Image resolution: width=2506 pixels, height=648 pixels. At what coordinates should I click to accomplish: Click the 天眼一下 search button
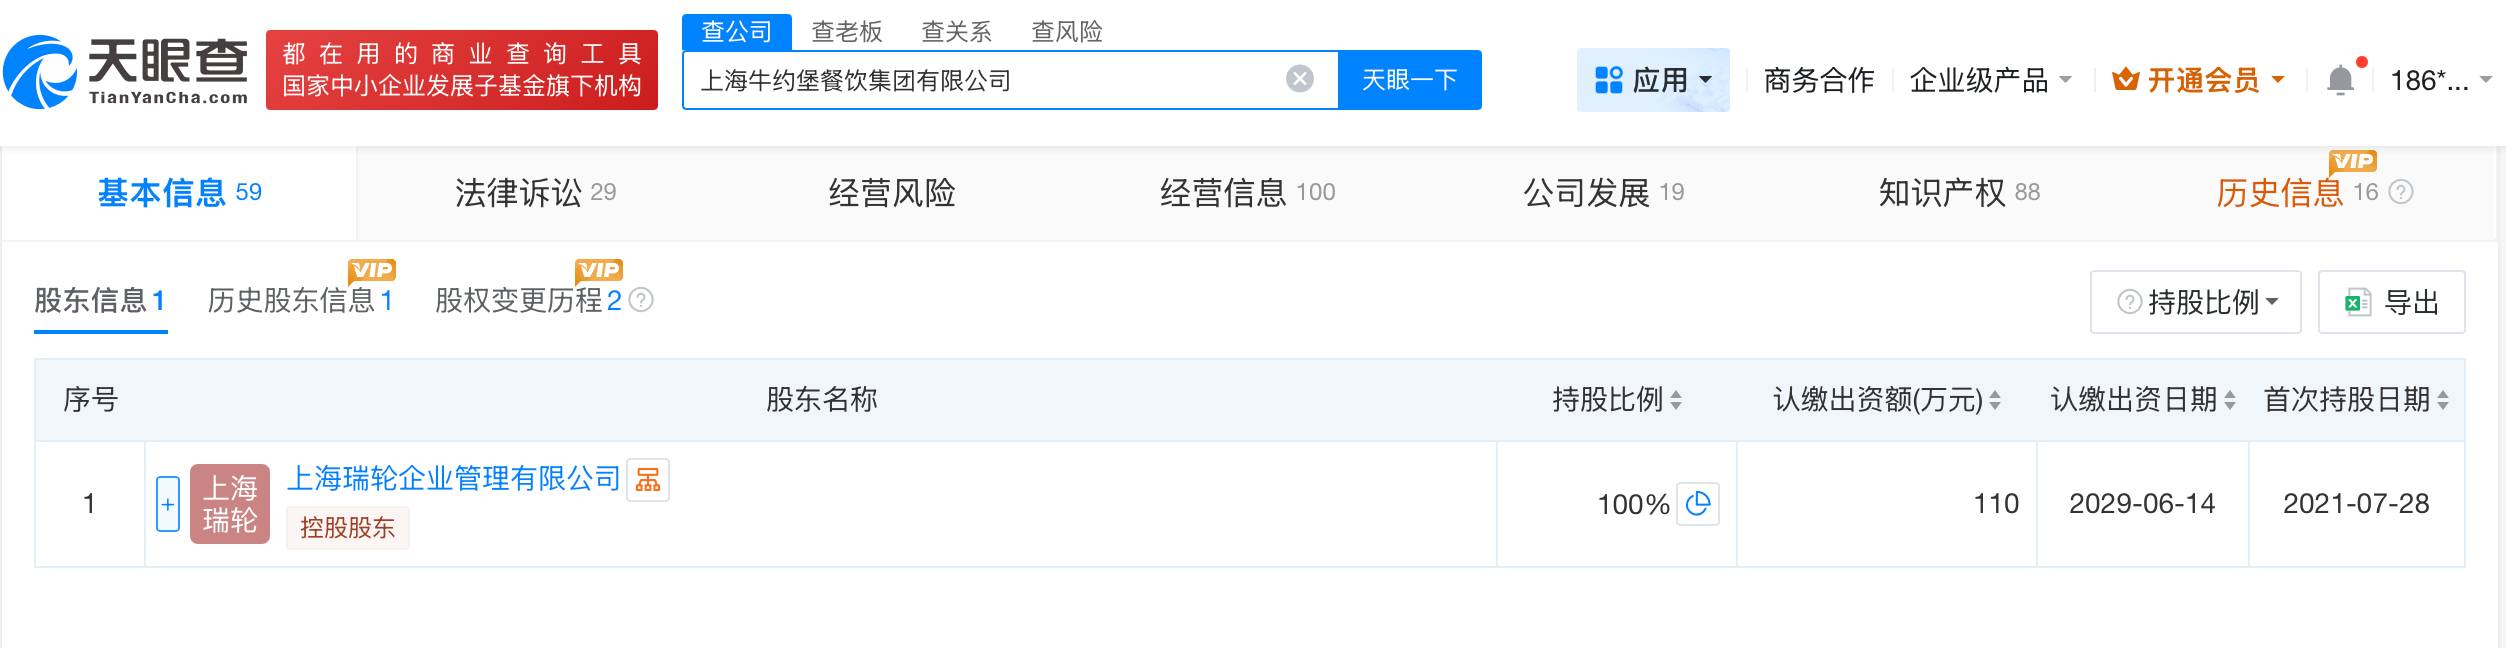click(x=1408, y=79)
